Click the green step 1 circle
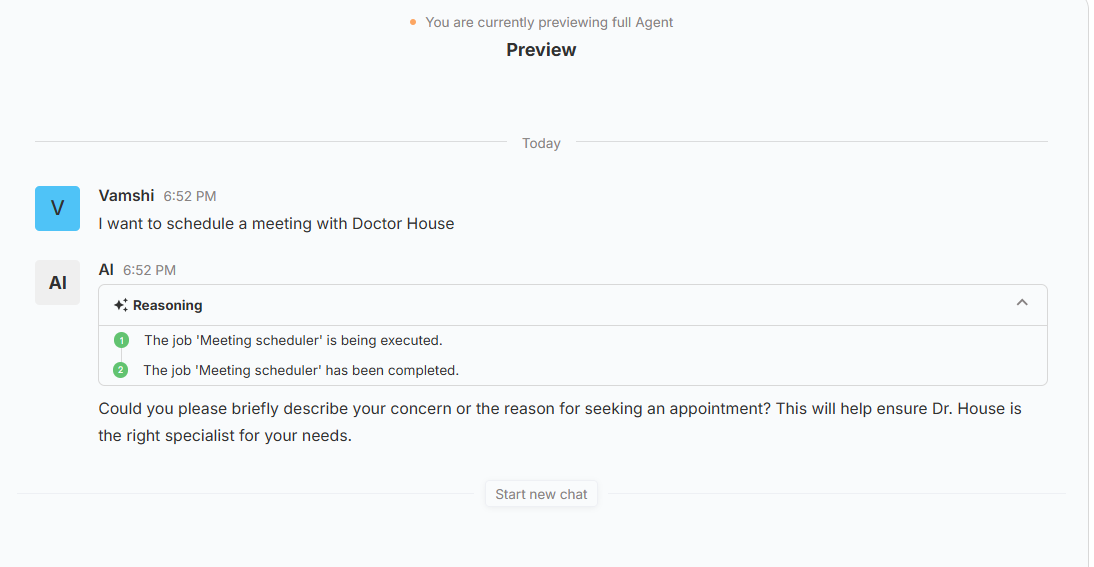Screen dimensions: 1094x567 pyautogui.click(x=121, y=341)
